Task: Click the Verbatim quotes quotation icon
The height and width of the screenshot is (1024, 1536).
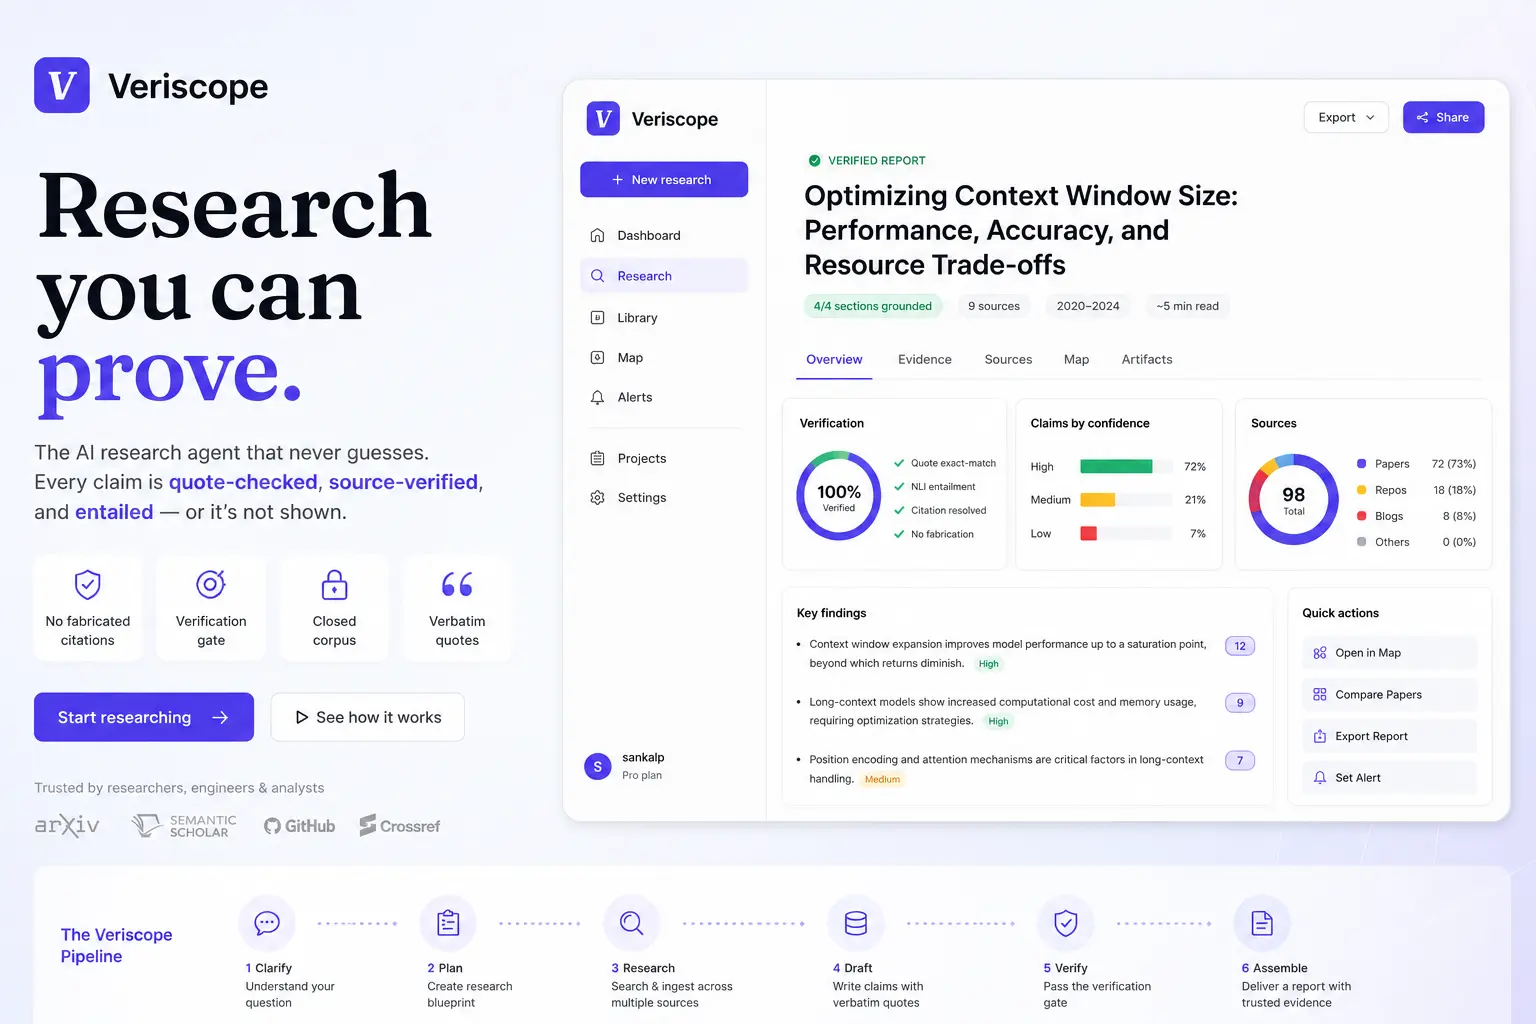Action: (457, 584)
